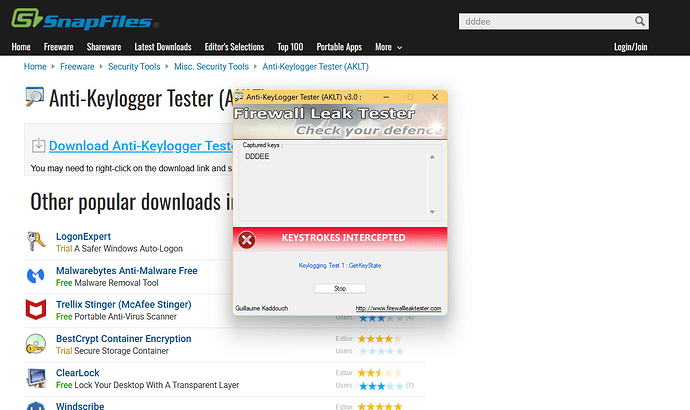
Task: Select Security Tools in the breadcrumb
Action: pyautogui.click(x=132, y=67)
